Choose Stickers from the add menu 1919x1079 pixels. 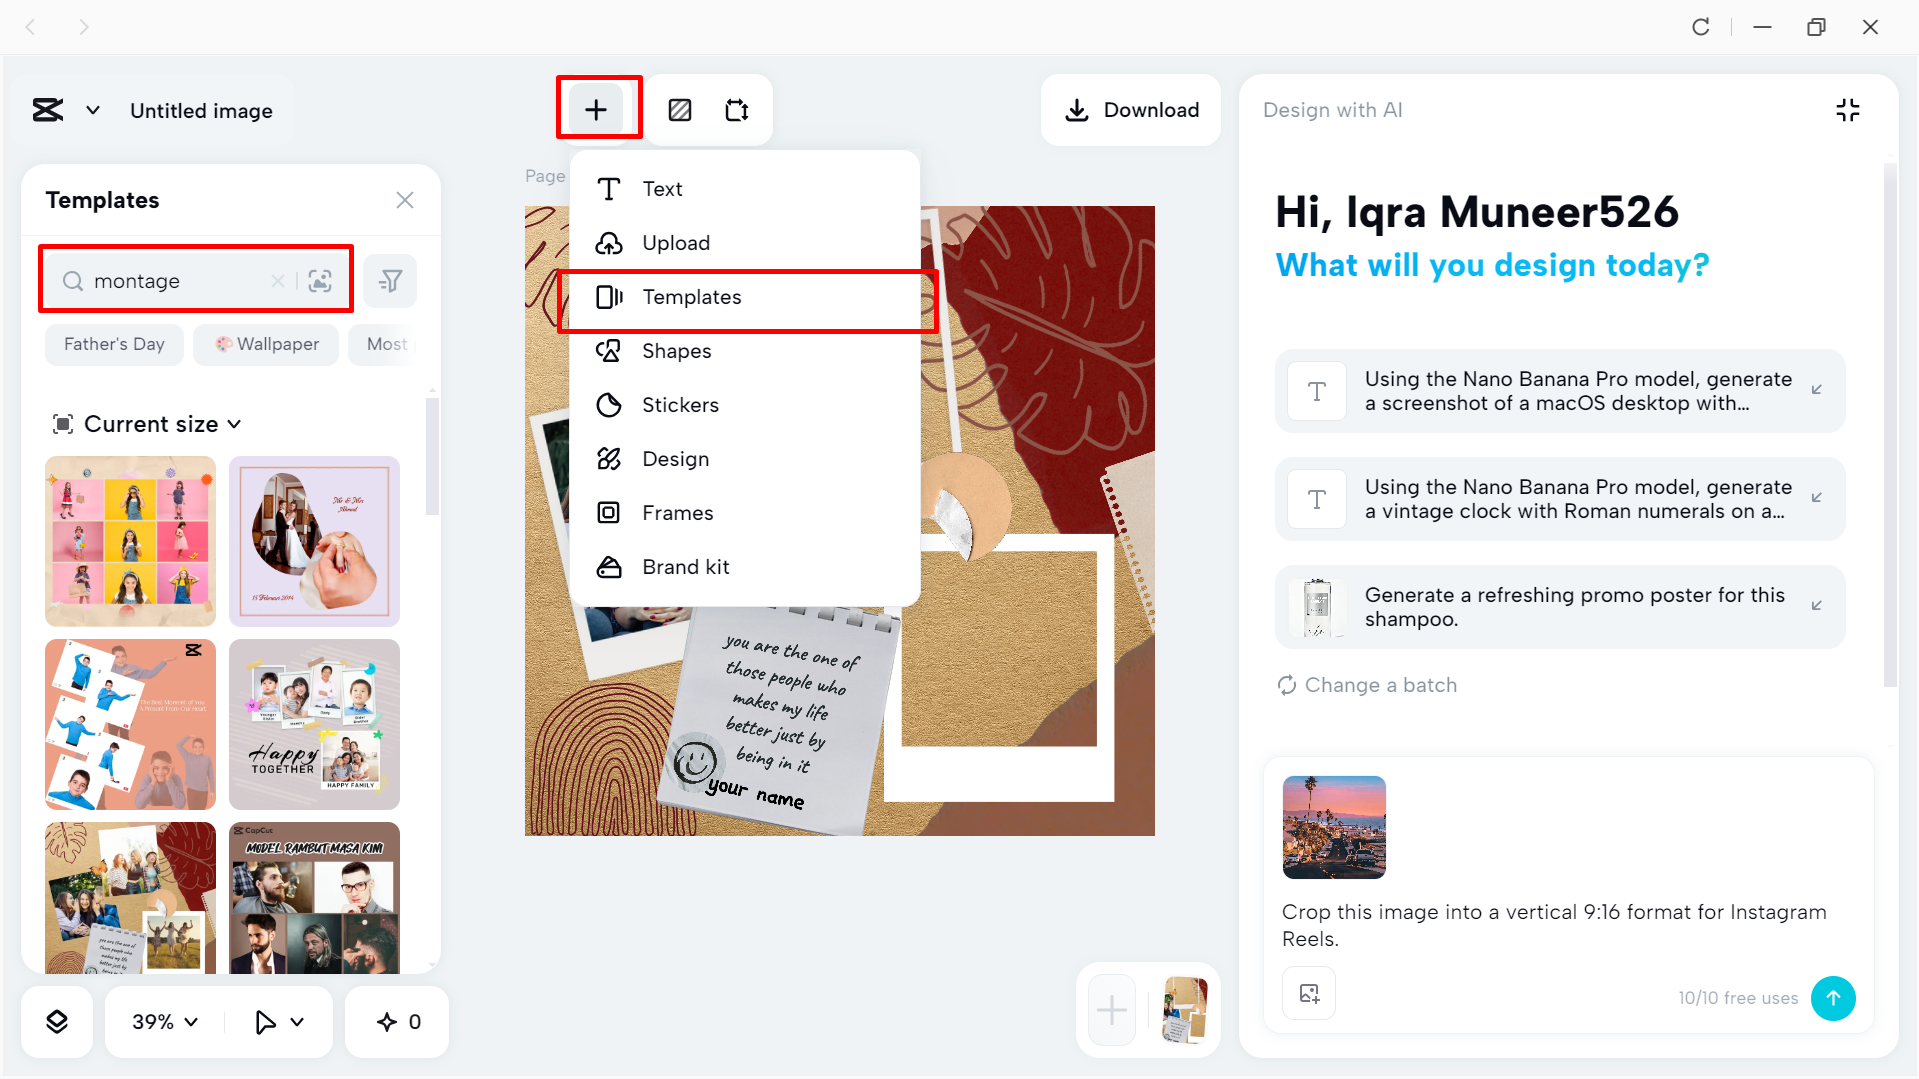[x=745, y=405]
